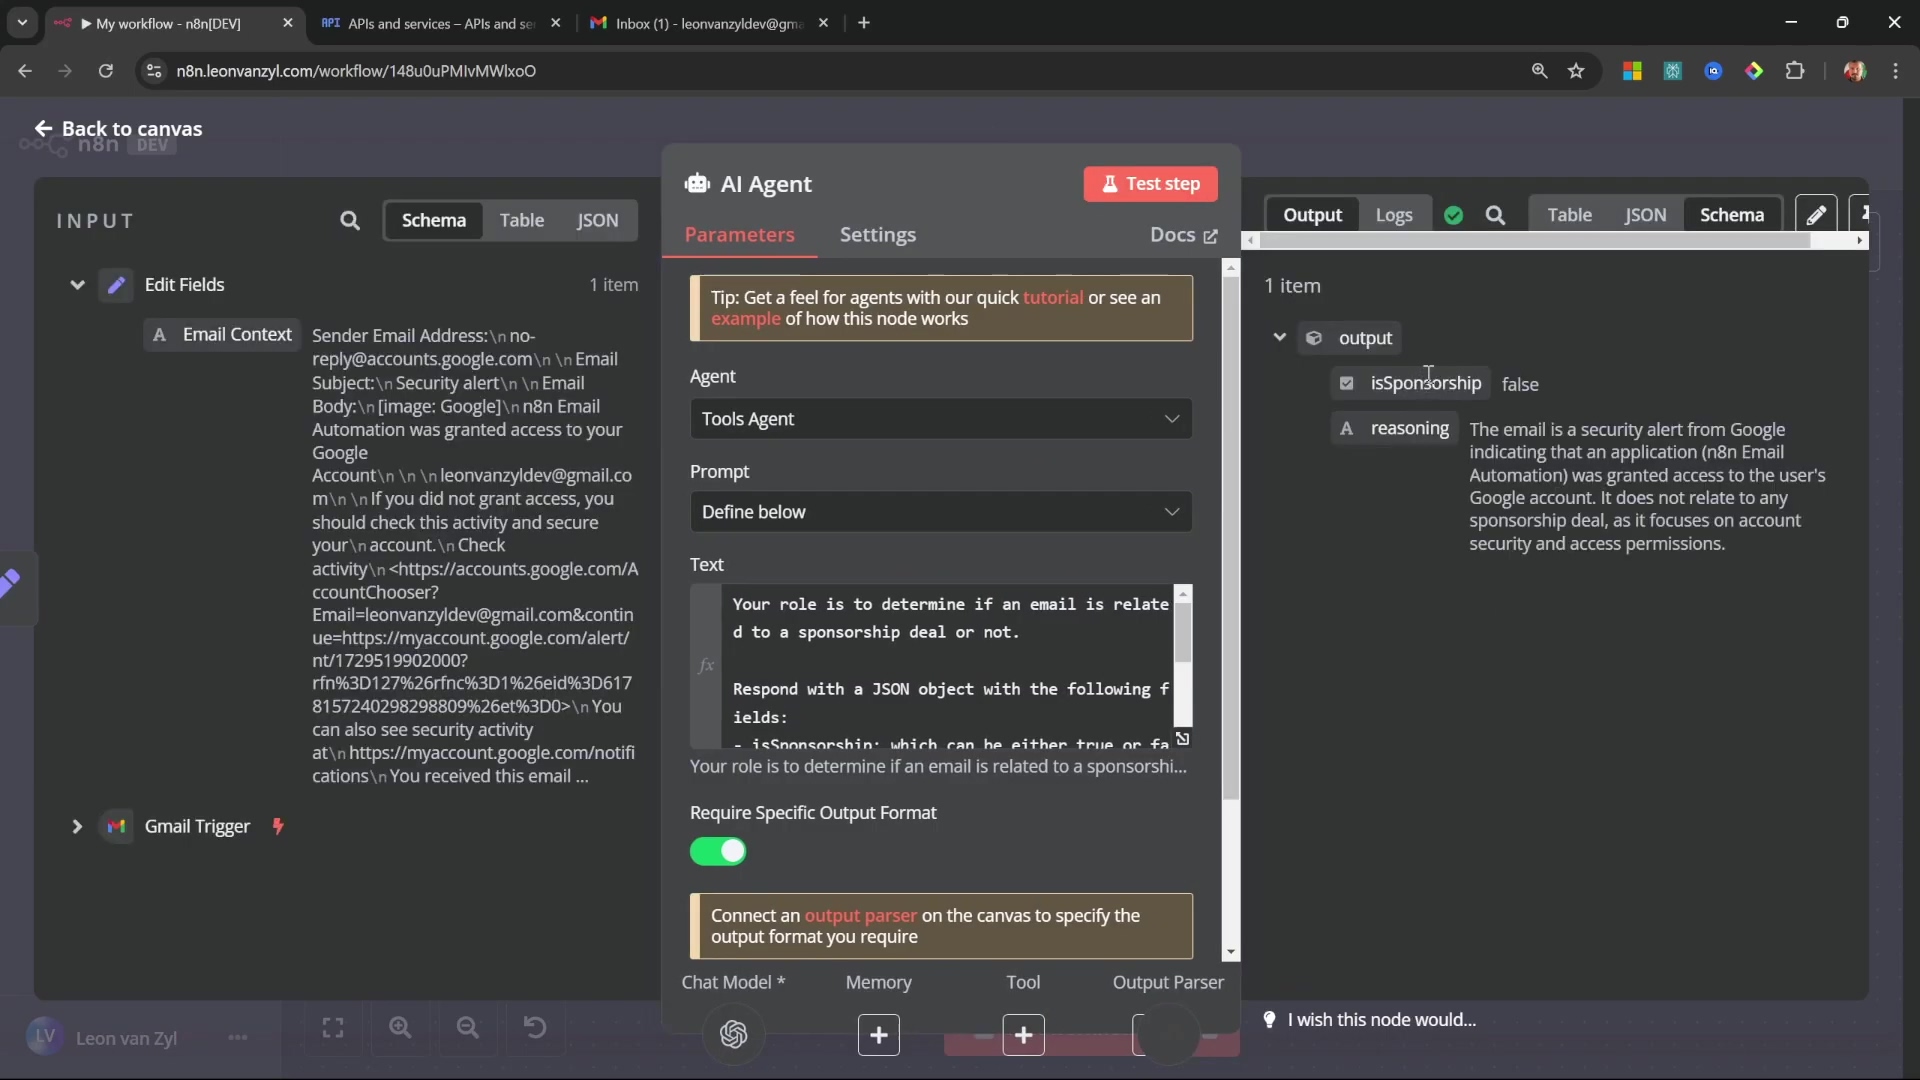The width and height of the screenshot is (1920, 1080).
Task: Switch output view to JSON tab
Action: pyautogui.click(x=1644, y=215)
